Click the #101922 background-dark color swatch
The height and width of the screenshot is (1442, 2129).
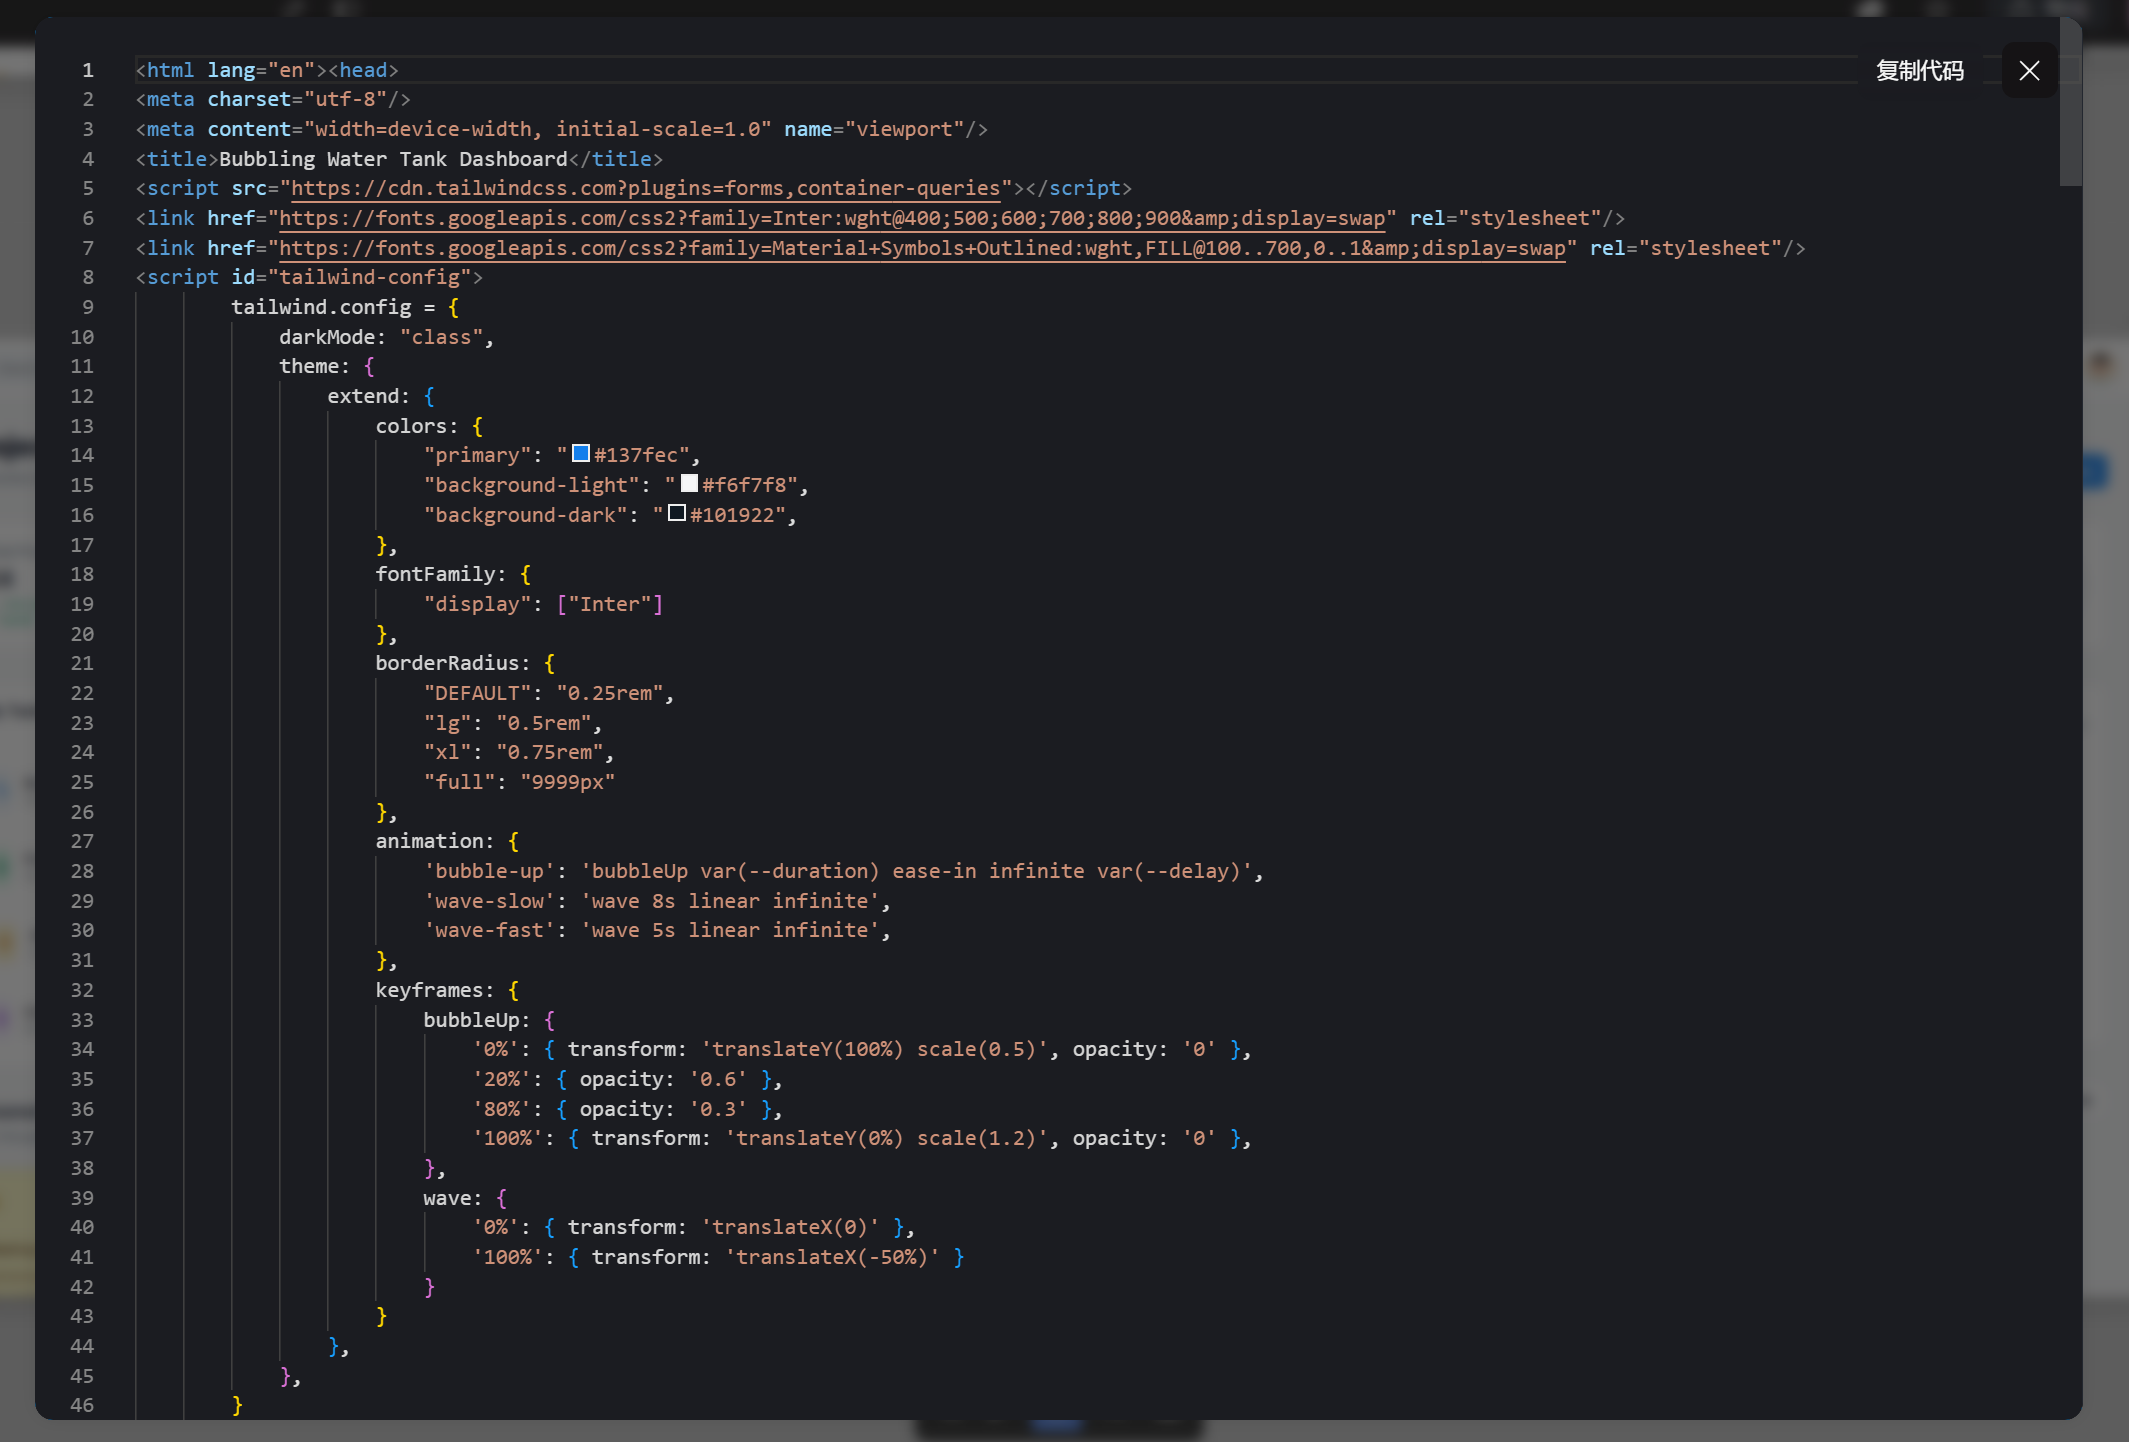[677, 514]
